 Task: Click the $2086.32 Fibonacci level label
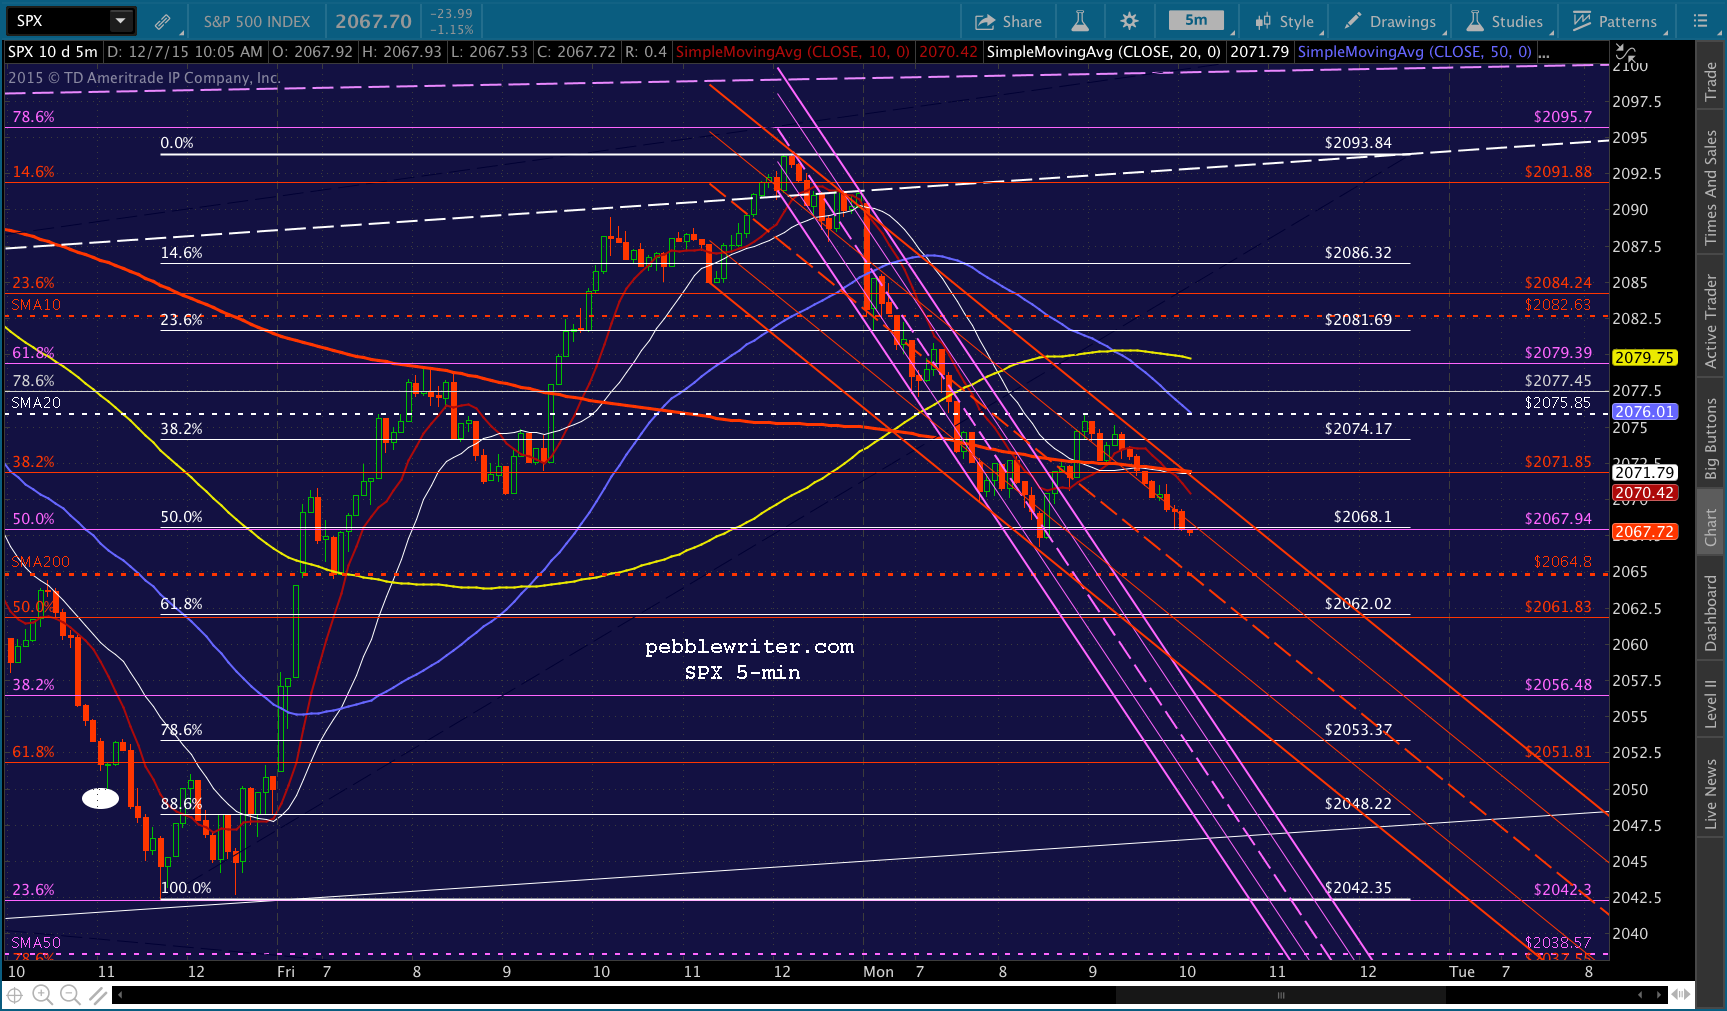1358,252
